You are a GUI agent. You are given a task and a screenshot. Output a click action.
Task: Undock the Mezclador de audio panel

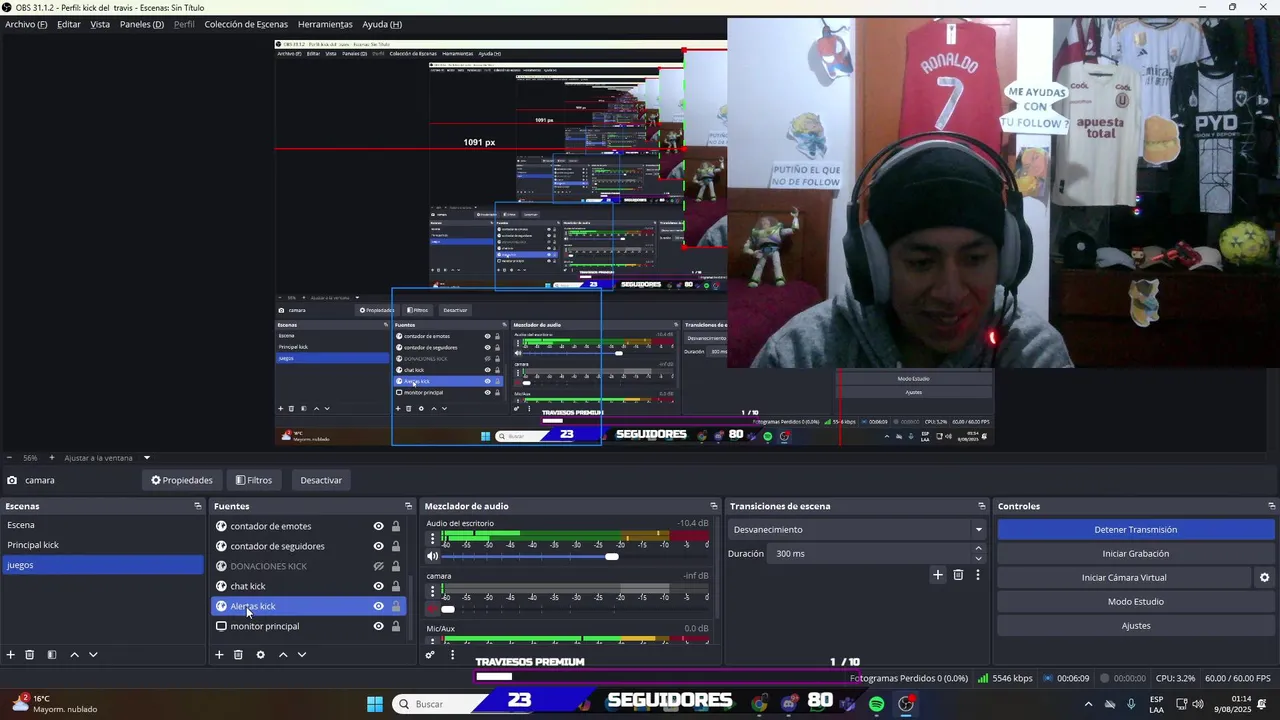[x=713, y=506]
